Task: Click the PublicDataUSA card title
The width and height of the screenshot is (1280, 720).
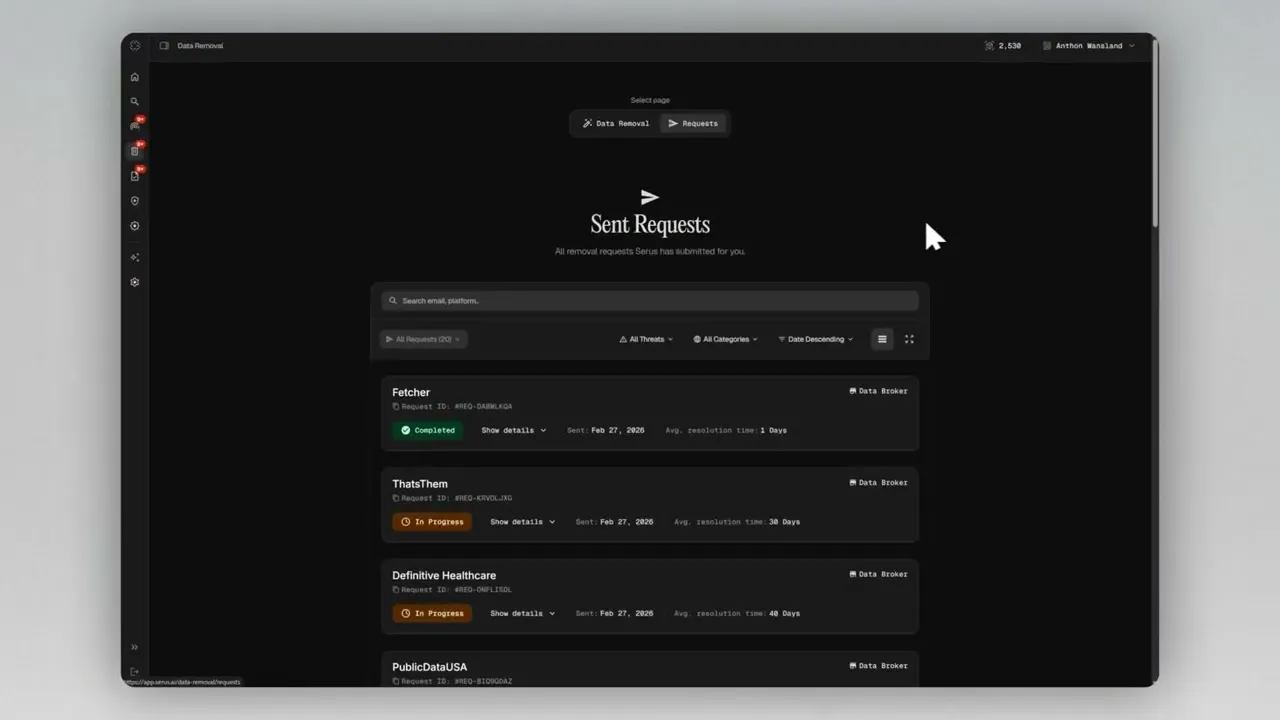Action: (429, 667)
